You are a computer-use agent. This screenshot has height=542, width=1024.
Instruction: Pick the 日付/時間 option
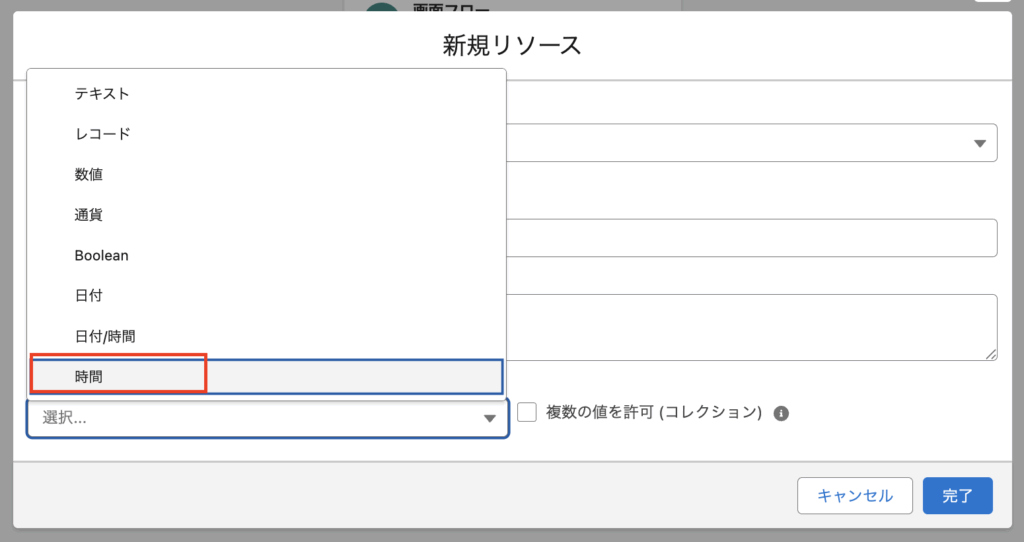click(x=105, y=336)
